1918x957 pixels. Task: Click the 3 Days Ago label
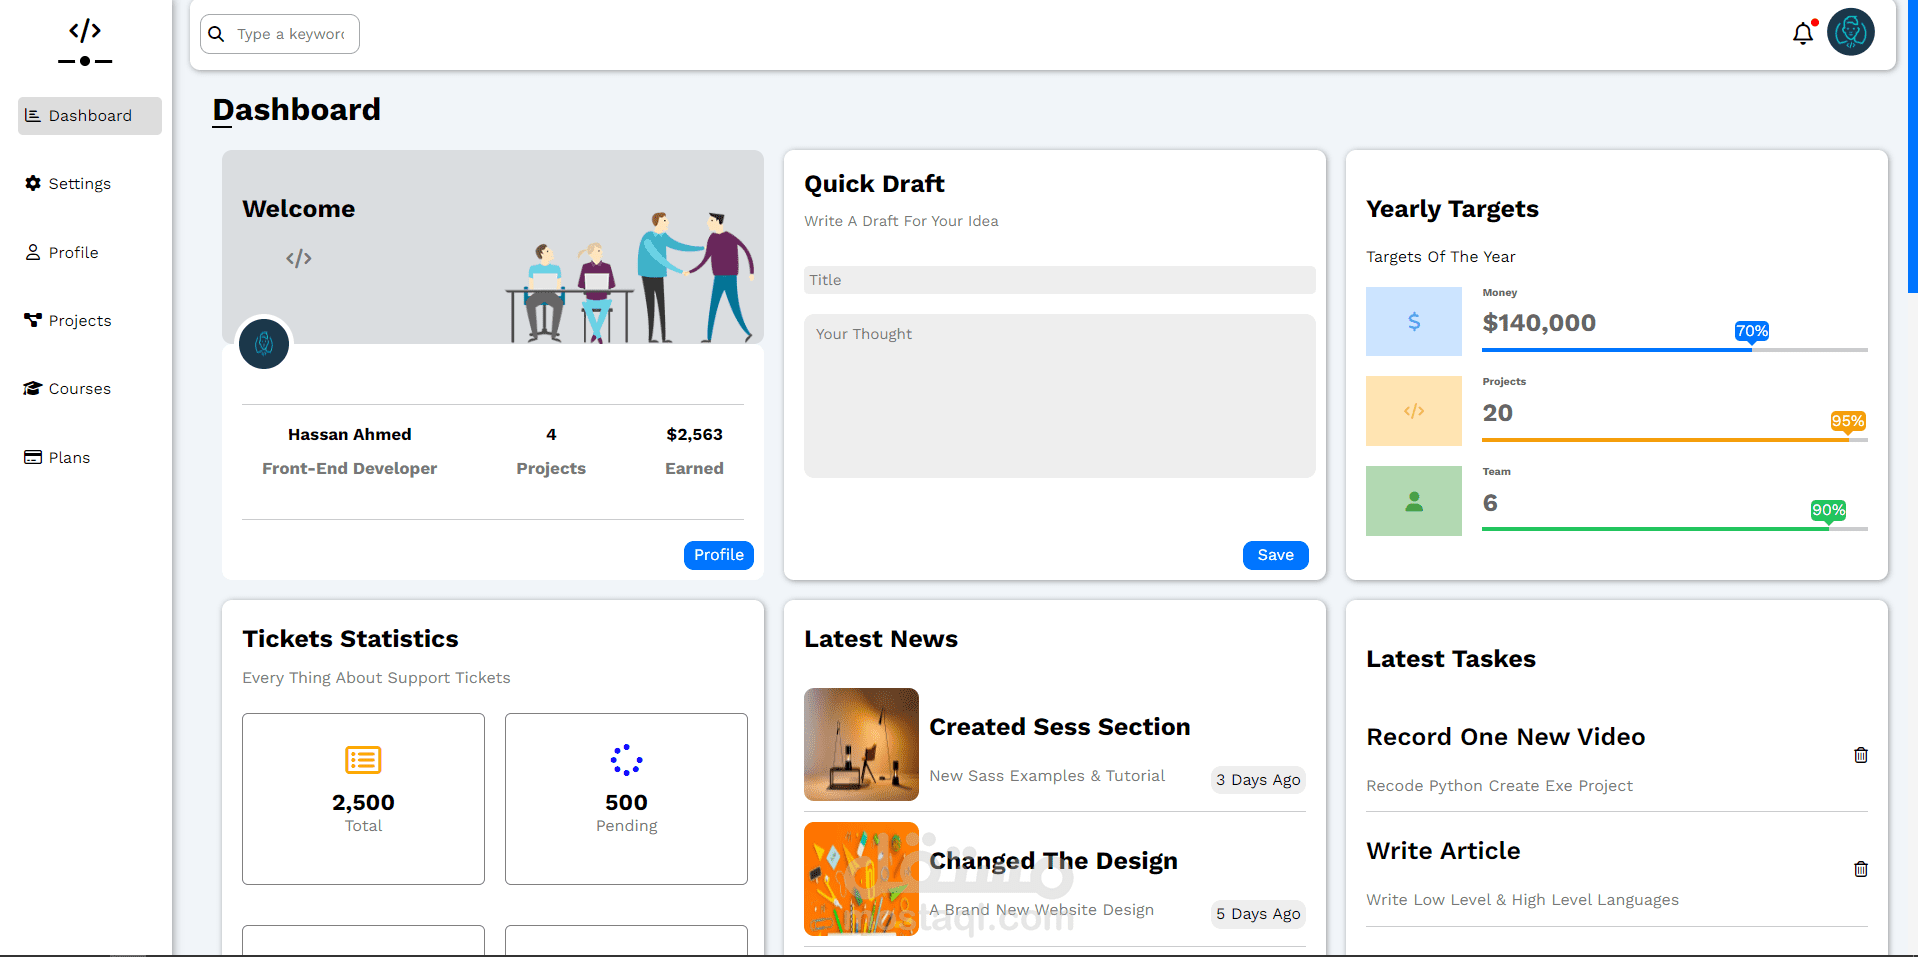click(1259, 780)
